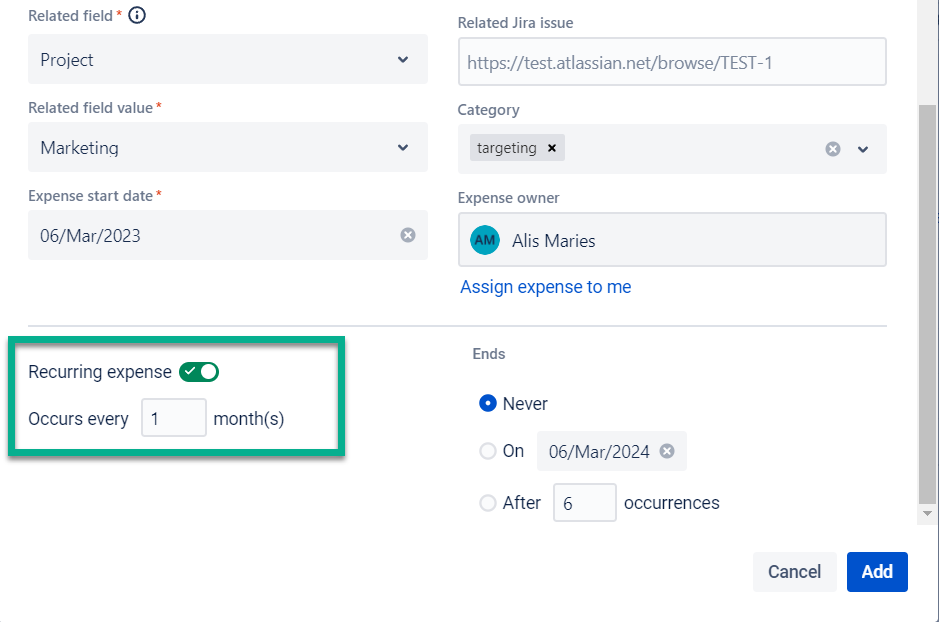The width and height of the screenshot is (939, 622).
Task: Click the occurrences number field
Action: pos(584,503)
